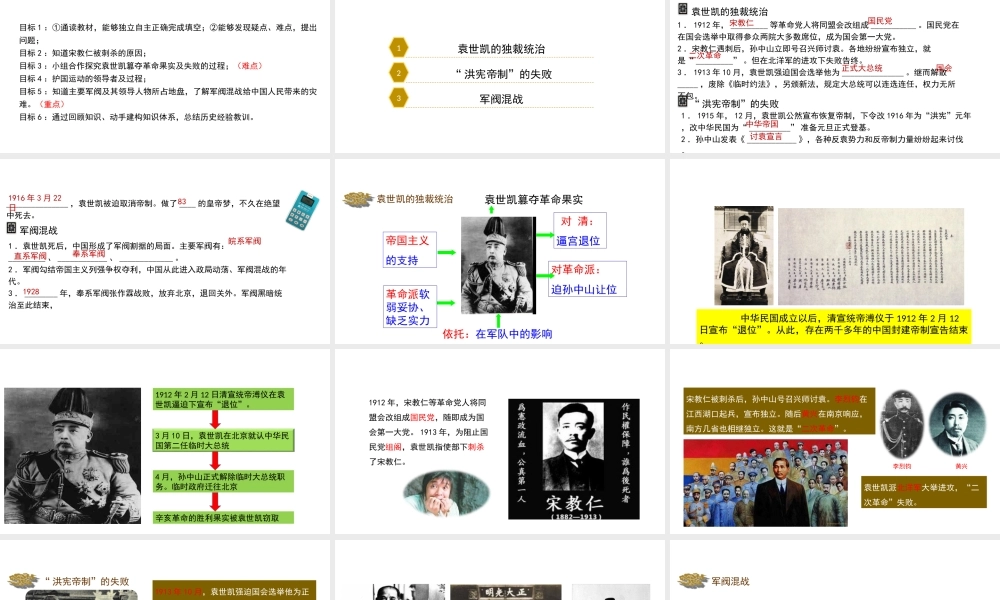
Task: Click green box 辛亥革命的胜利果实被袁世凯窃取
Action: tap(223, 518)
